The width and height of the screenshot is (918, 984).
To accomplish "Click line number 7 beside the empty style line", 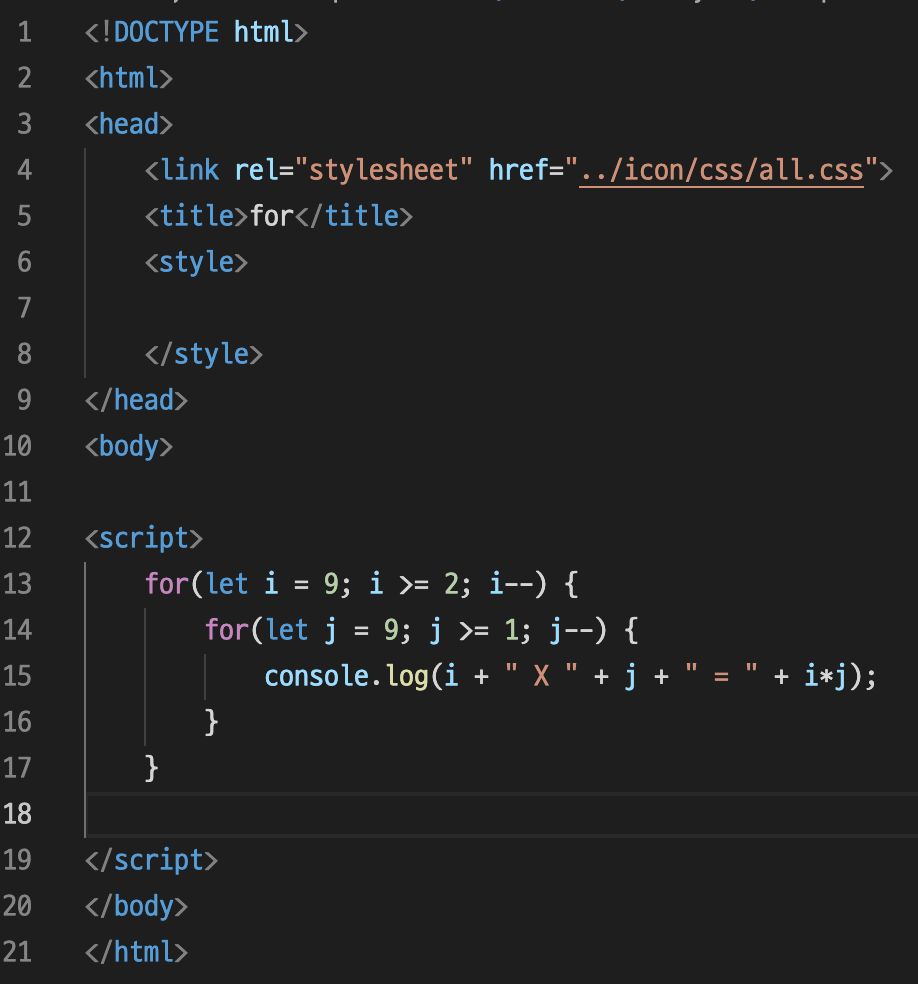I will pos(24,308).
